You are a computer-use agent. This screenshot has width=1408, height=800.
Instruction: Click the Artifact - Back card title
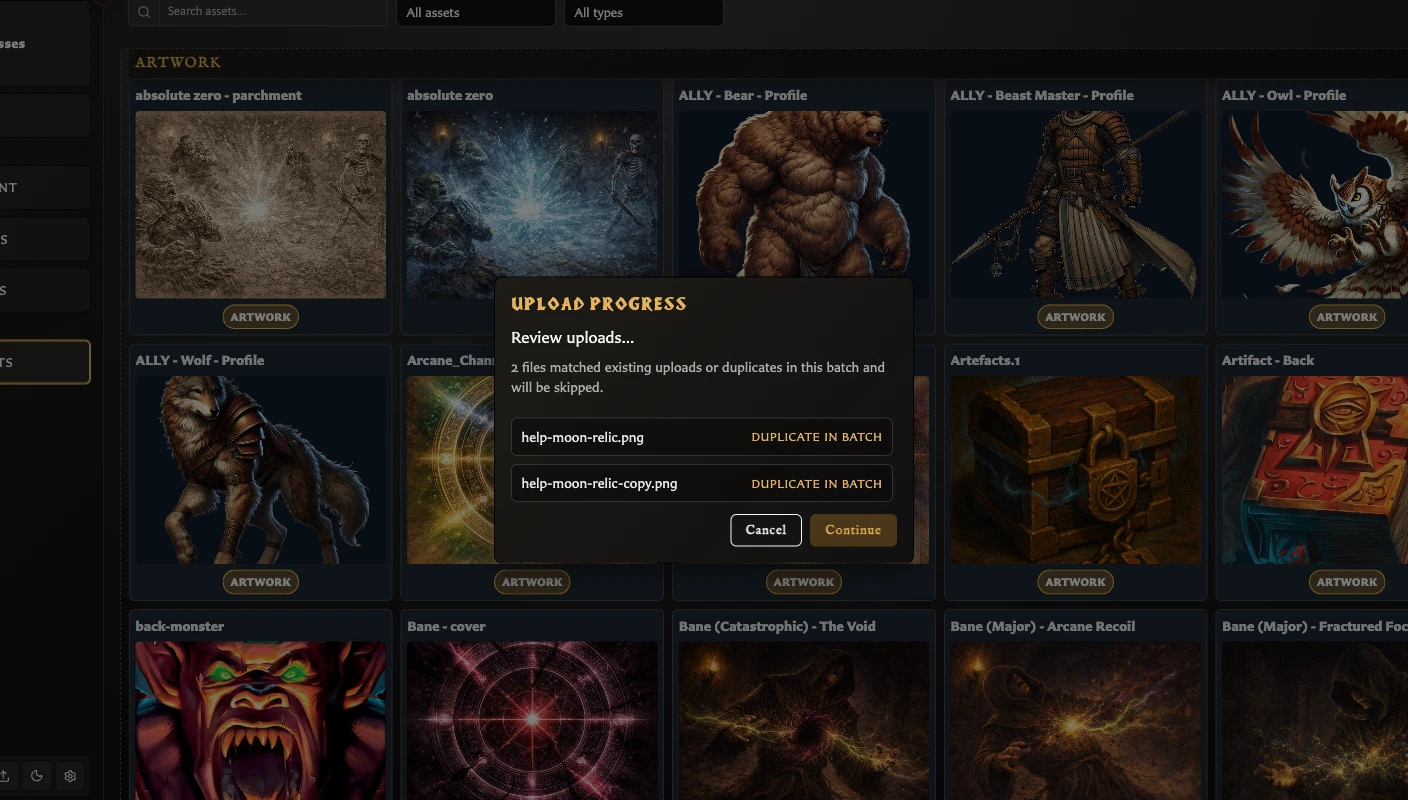1268,361
